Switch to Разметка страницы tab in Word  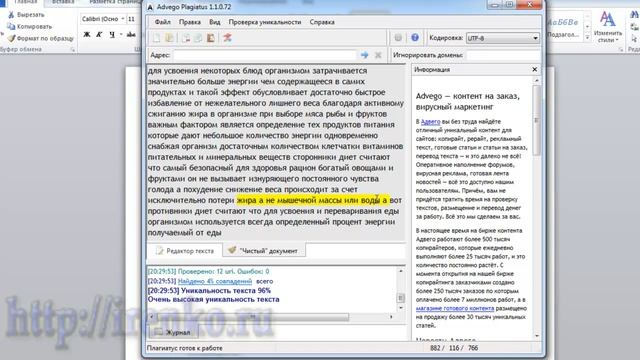tap(114, 2)
